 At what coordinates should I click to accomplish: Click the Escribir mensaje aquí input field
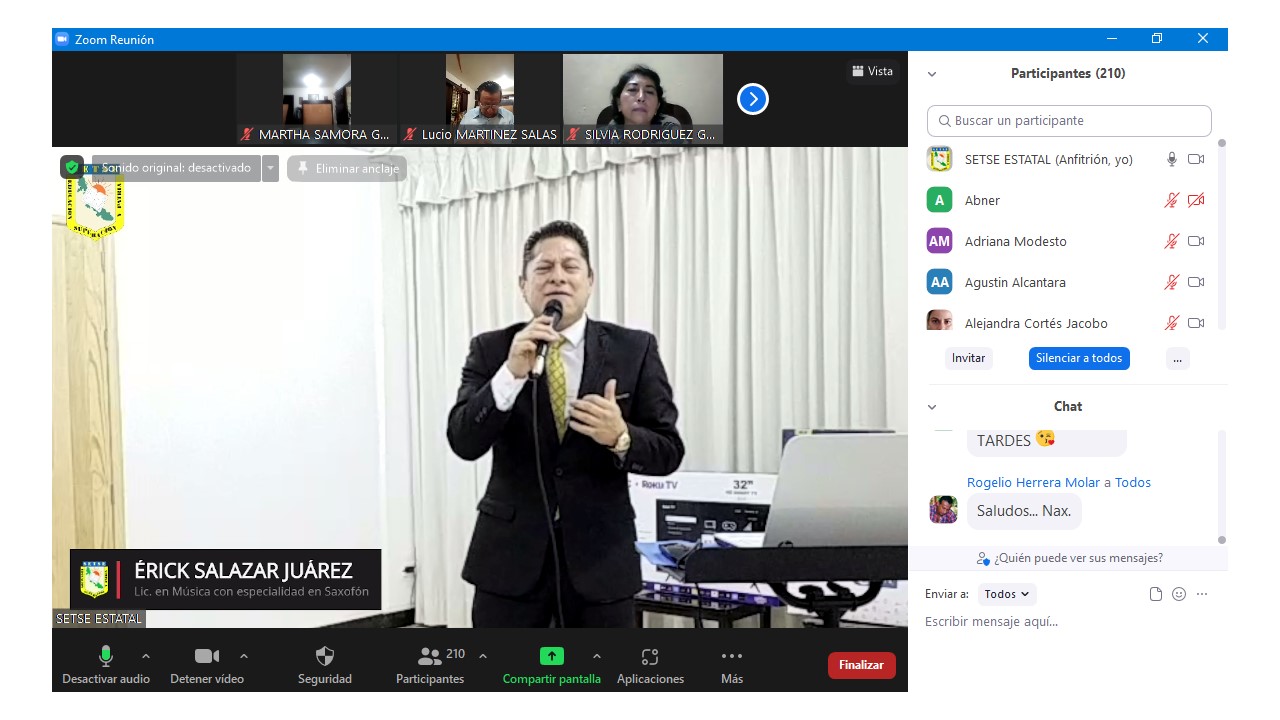pyautogui.click(x=1068, y=622)
